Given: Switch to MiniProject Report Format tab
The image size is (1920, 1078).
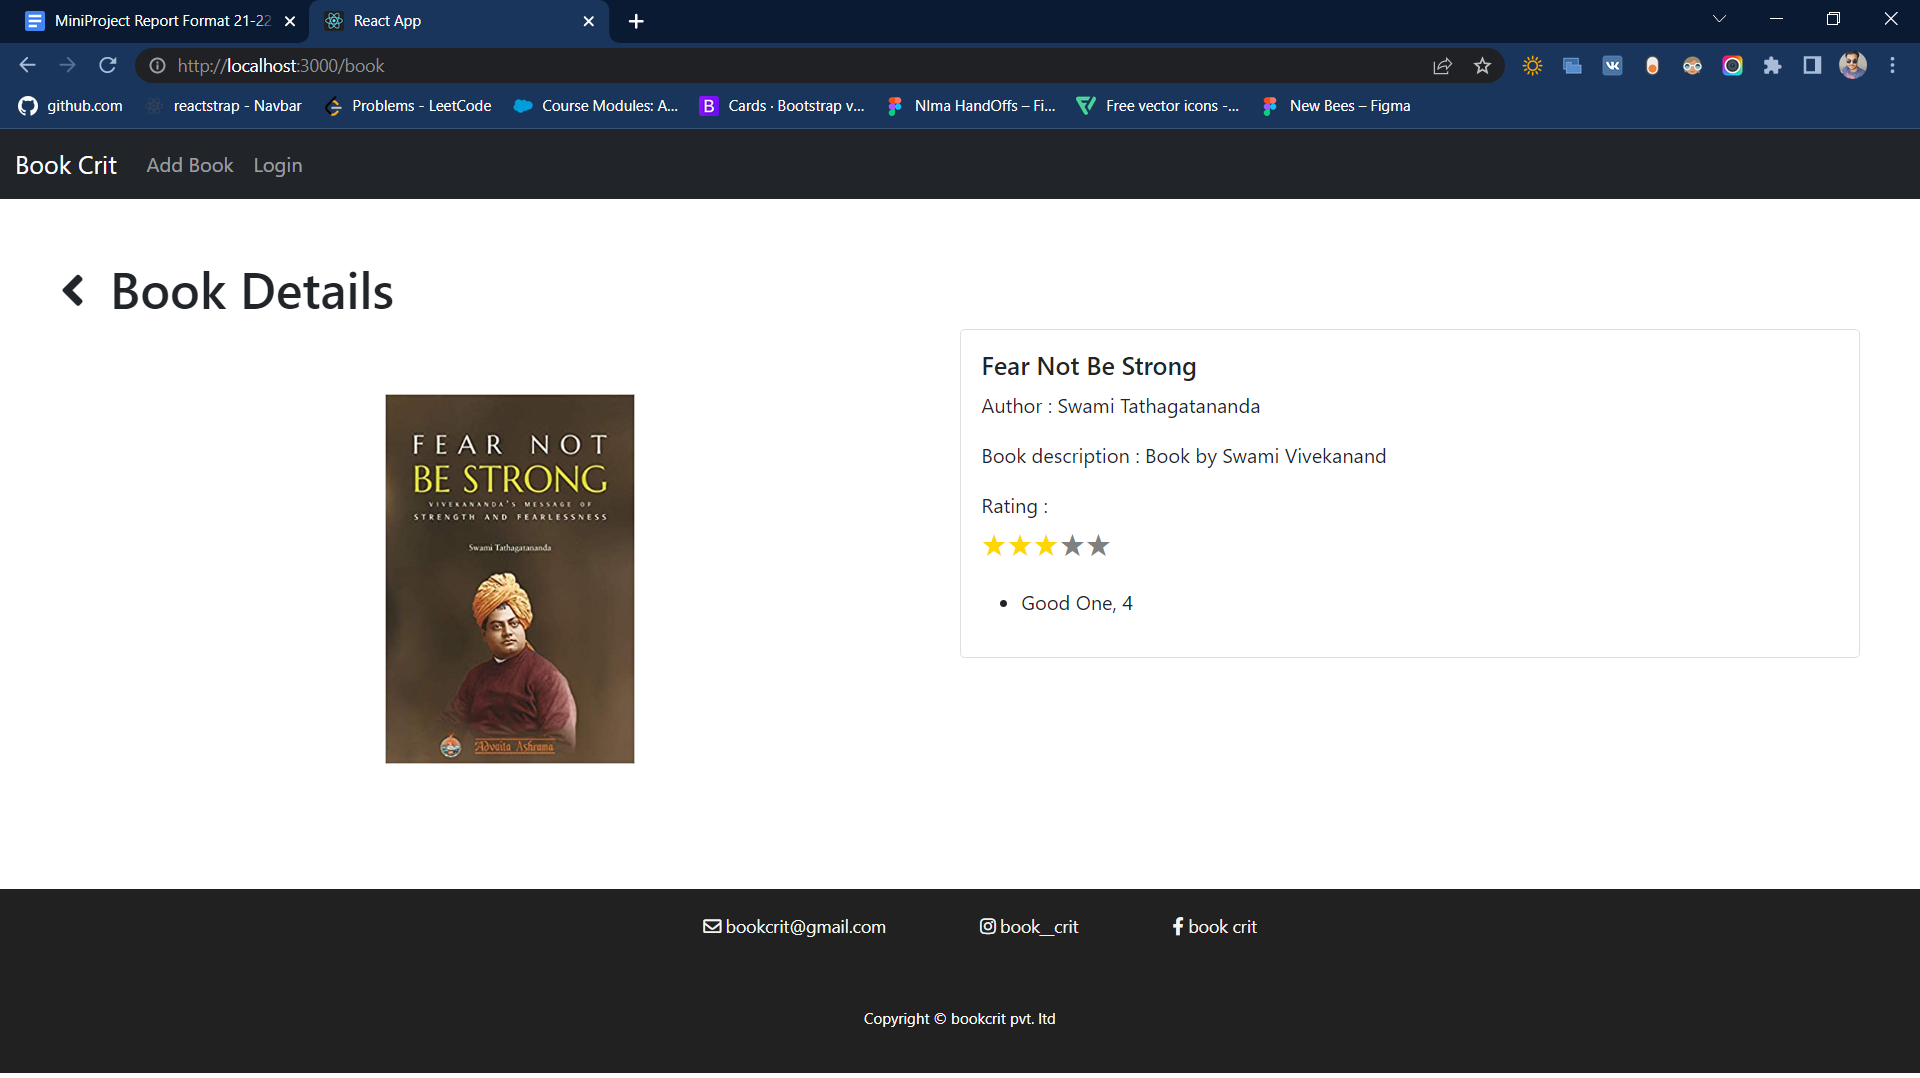Looking at the screenshot, I should [x=160, y=21].
